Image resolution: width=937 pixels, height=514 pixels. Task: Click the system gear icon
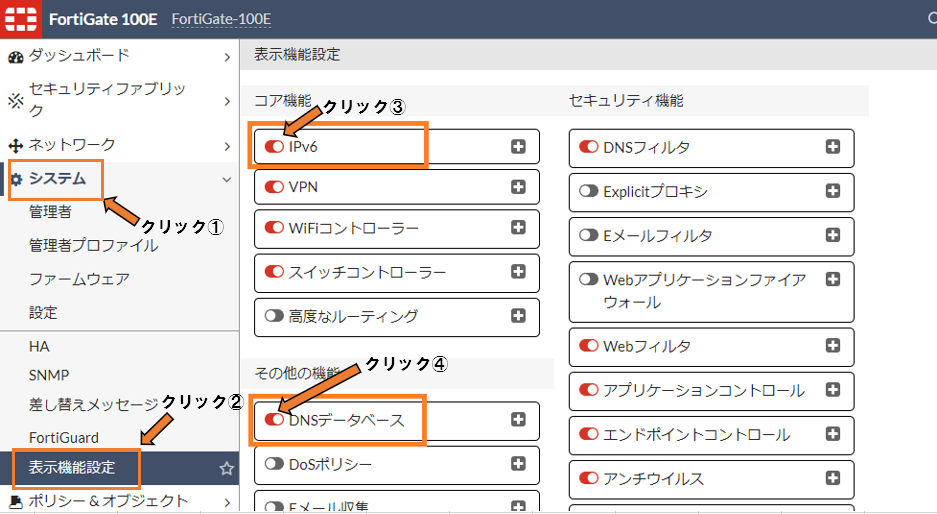(16, 179)
